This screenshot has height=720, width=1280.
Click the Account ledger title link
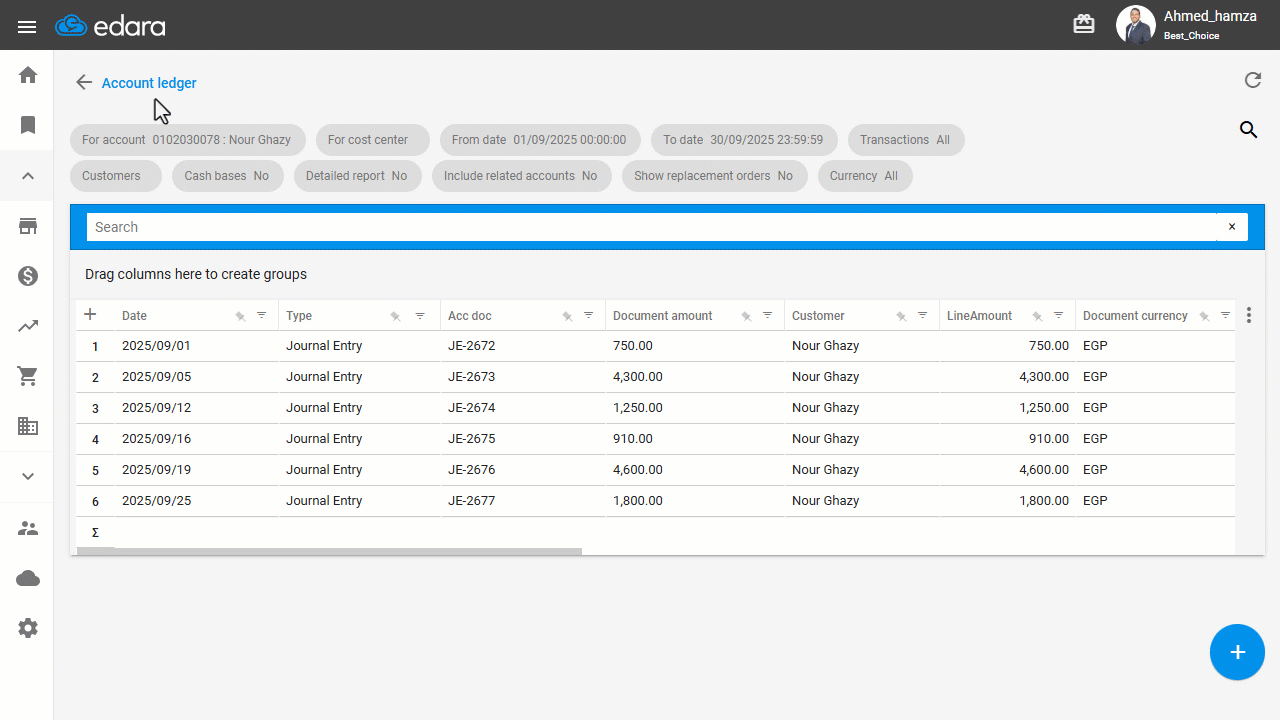tap(149, 83)
